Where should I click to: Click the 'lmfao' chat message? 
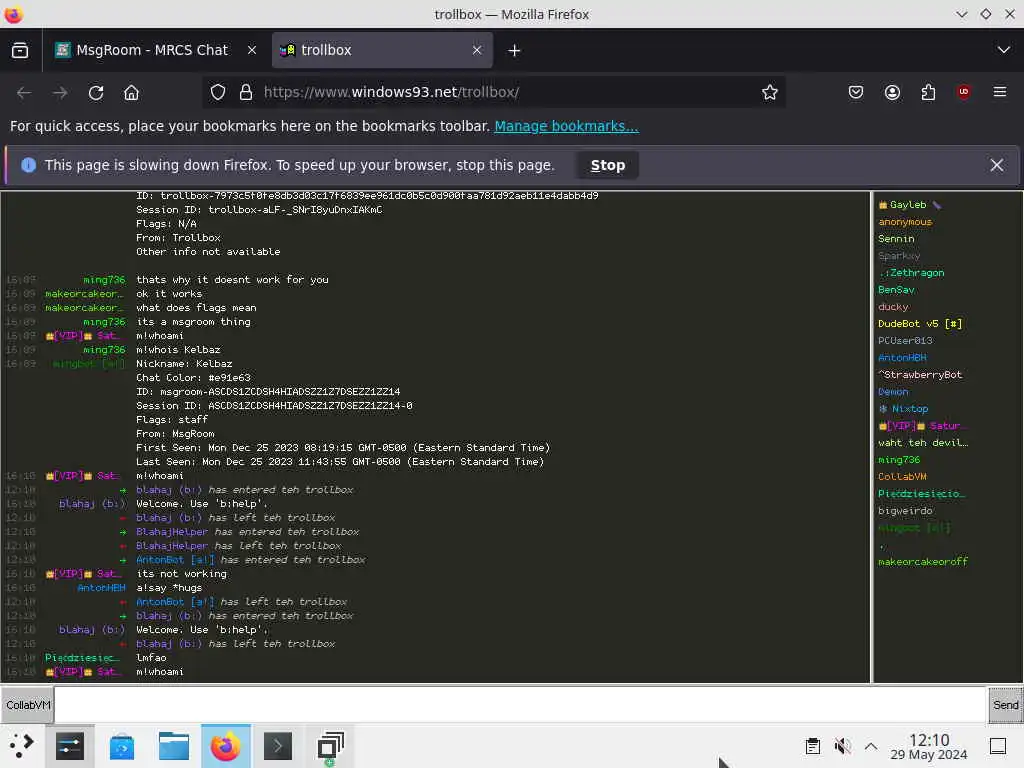[x=151, y=658]
